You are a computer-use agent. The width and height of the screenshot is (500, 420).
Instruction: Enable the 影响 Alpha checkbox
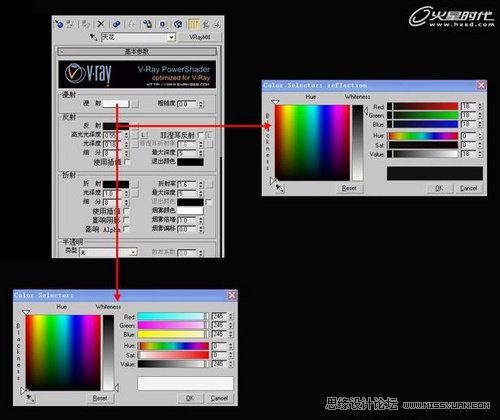(126, 229)
